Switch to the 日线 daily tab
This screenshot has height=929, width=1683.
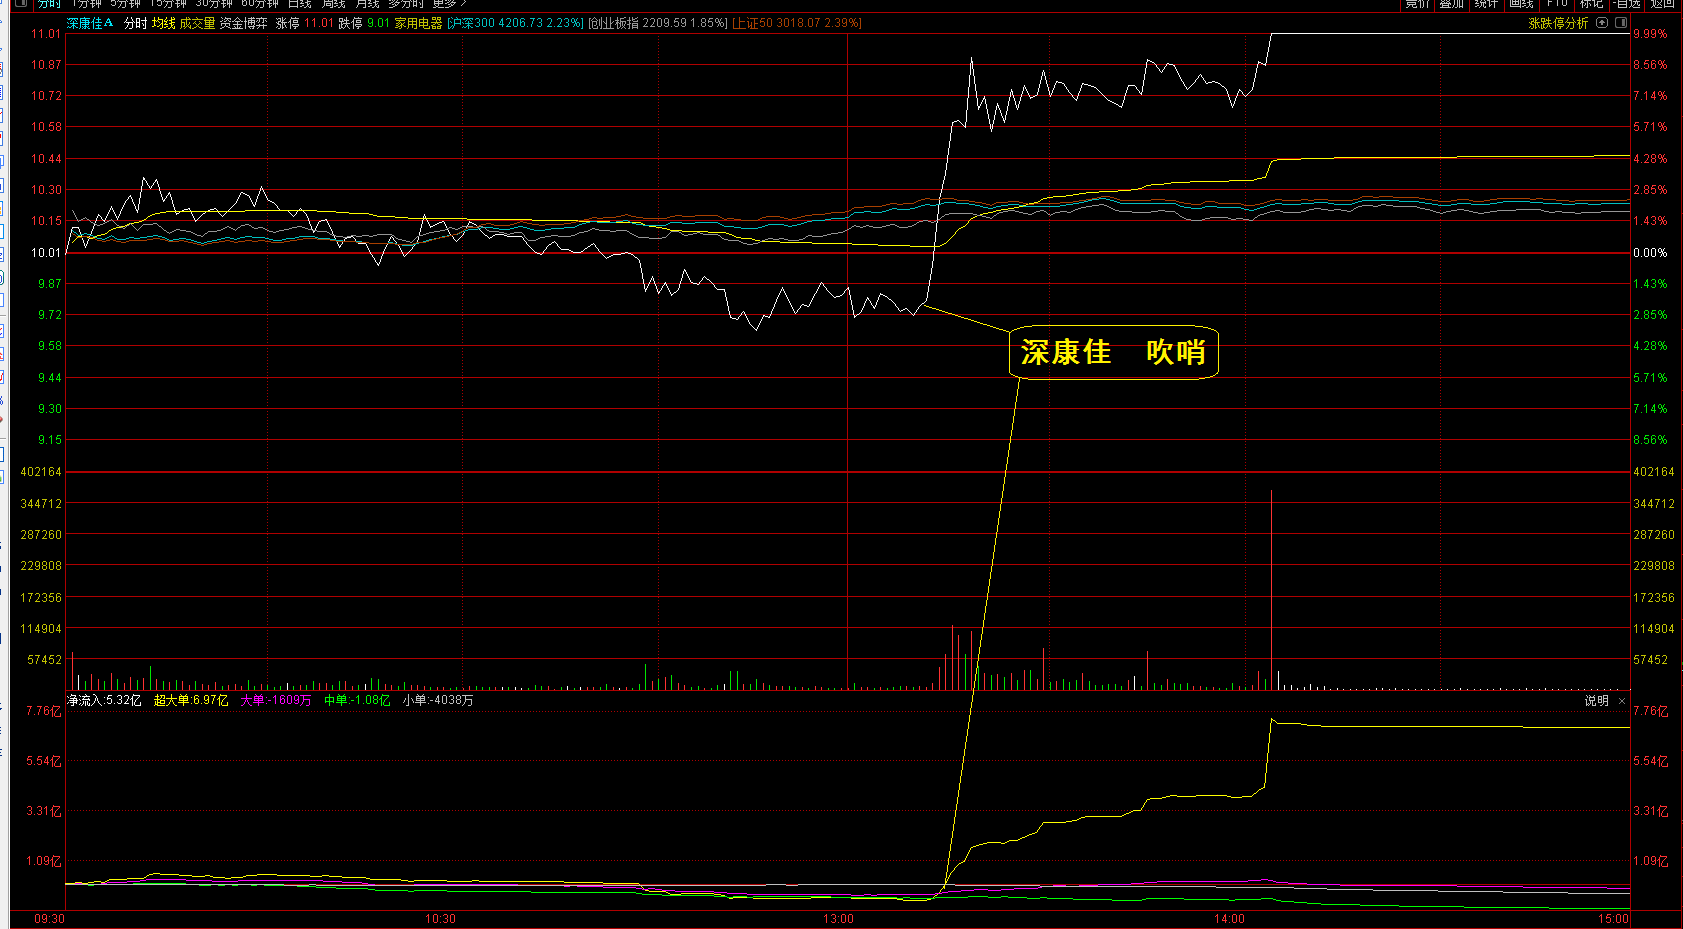click(300, 4)
